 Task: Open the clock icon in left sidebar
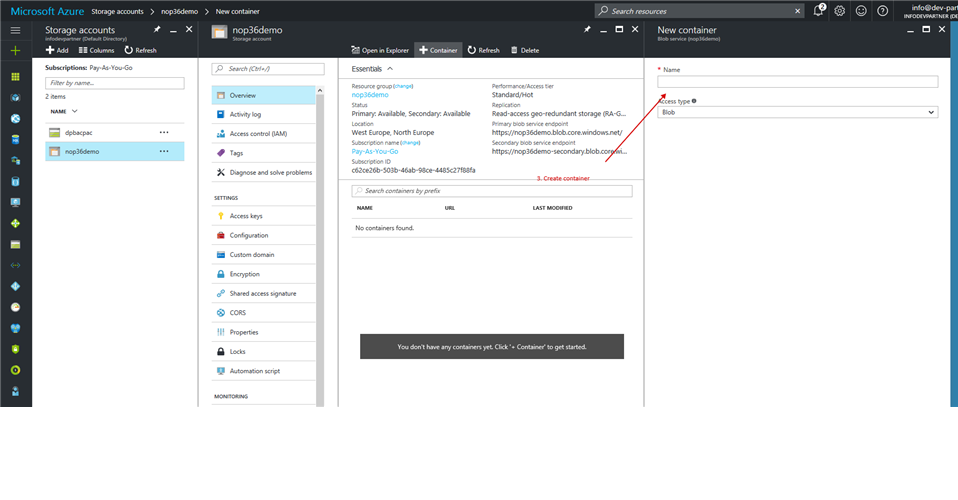tap(15, 307)
